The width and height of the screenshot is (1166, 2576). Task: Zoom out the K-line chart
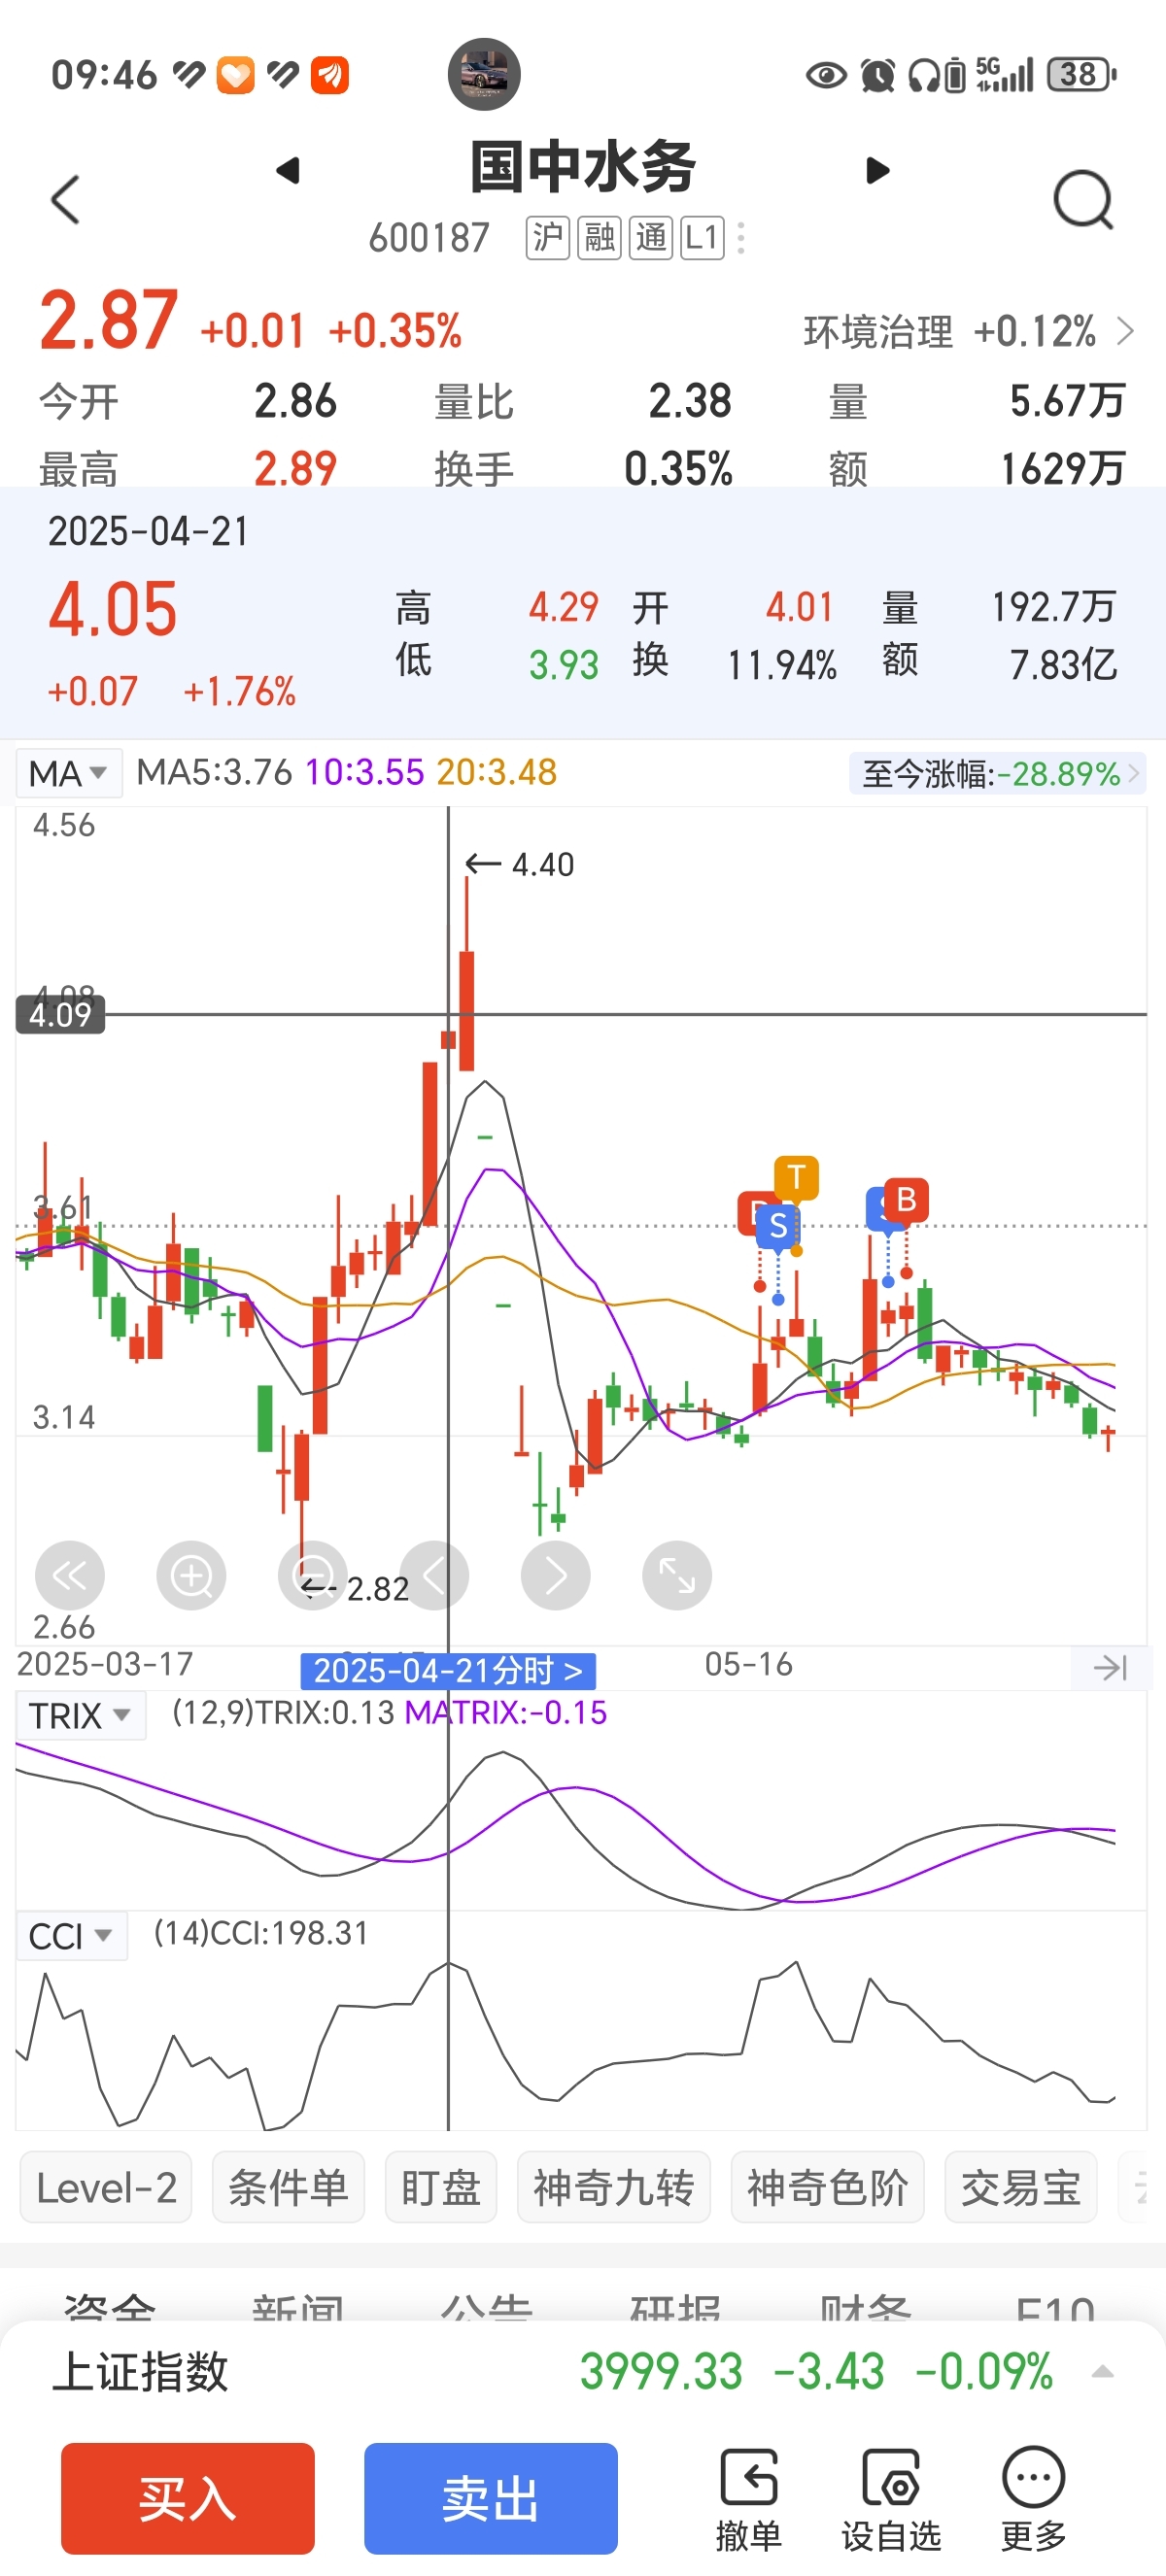[313, 1576]
